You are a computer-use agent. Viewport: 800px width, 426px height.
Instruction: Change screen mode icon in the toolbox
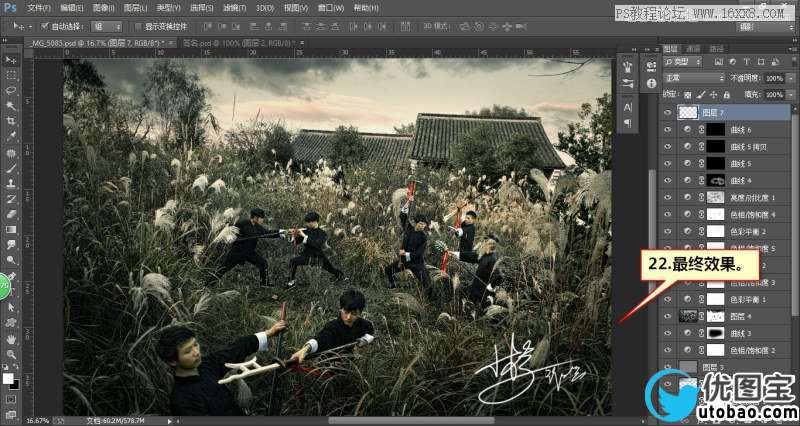tap(10, 414)
